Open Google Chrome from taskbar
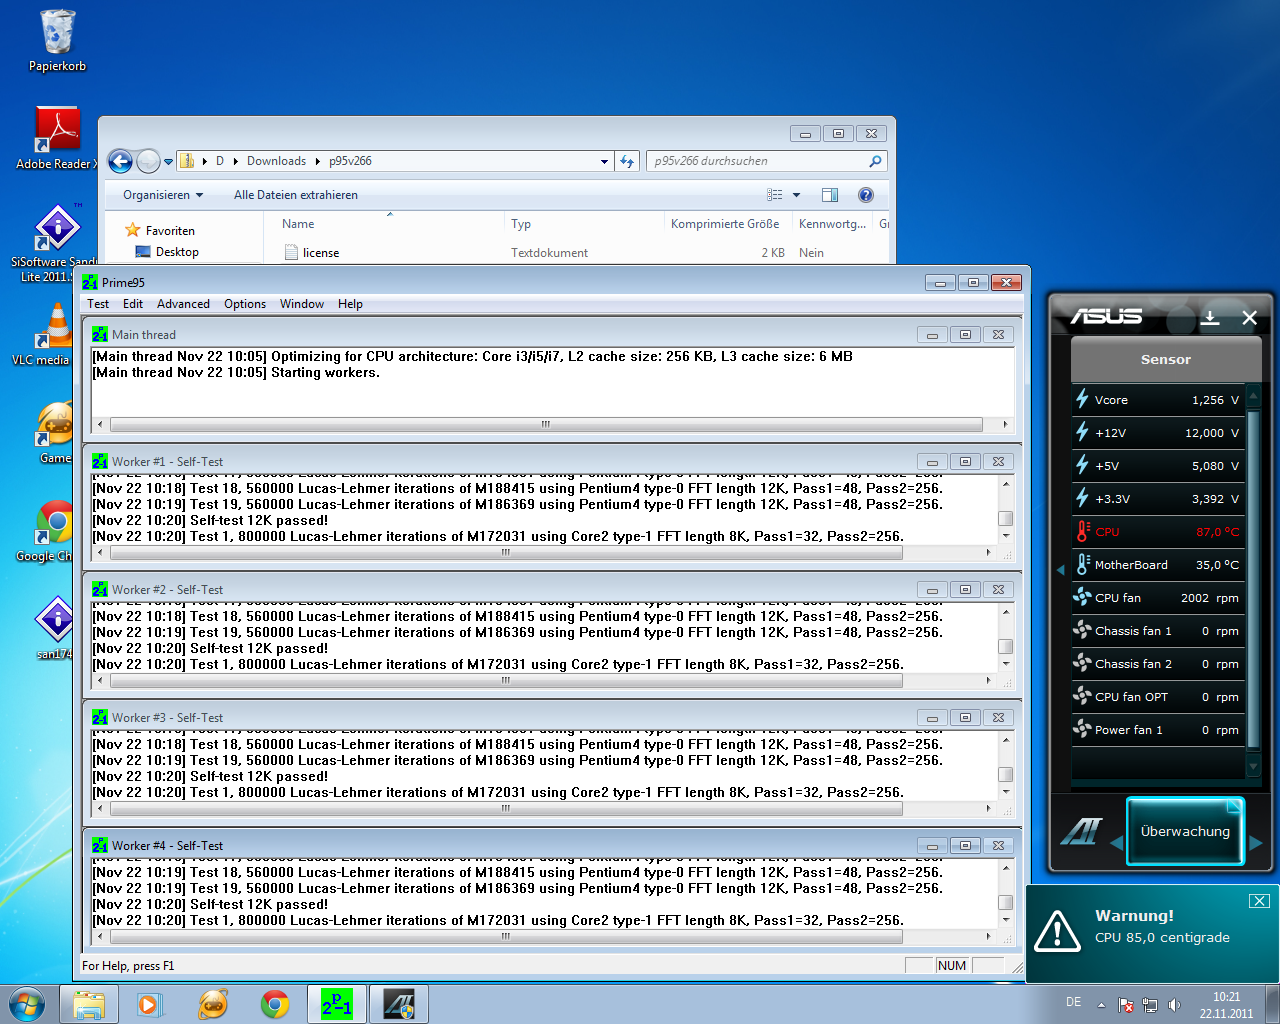1280x1024 pixels. 275,1004
